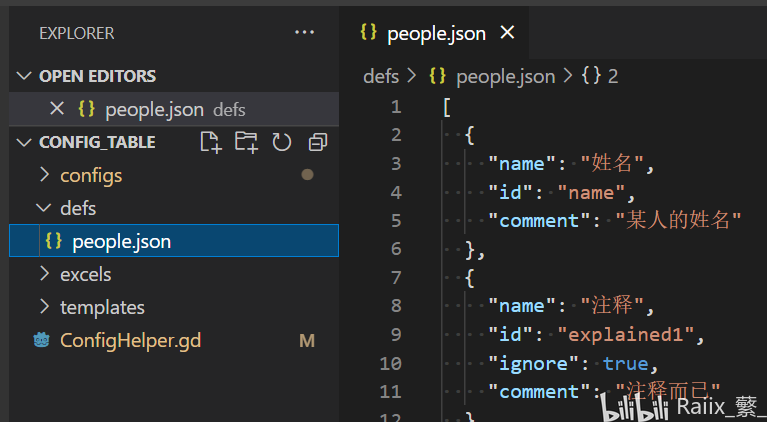Collapse all folders using the collapse icon

tap(318, 142)
